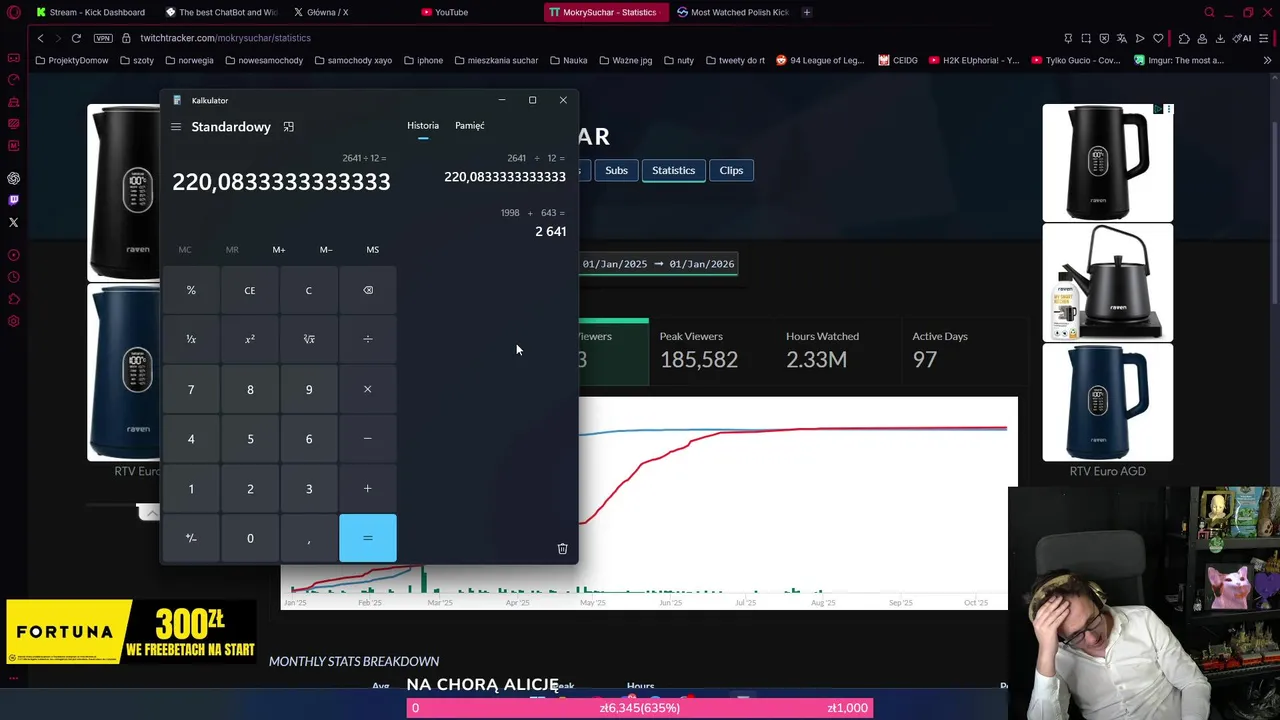The width and height of the screenshot is (1280, 720).
Task: Click digit 0 in Calculator
Action: point(250,538)
